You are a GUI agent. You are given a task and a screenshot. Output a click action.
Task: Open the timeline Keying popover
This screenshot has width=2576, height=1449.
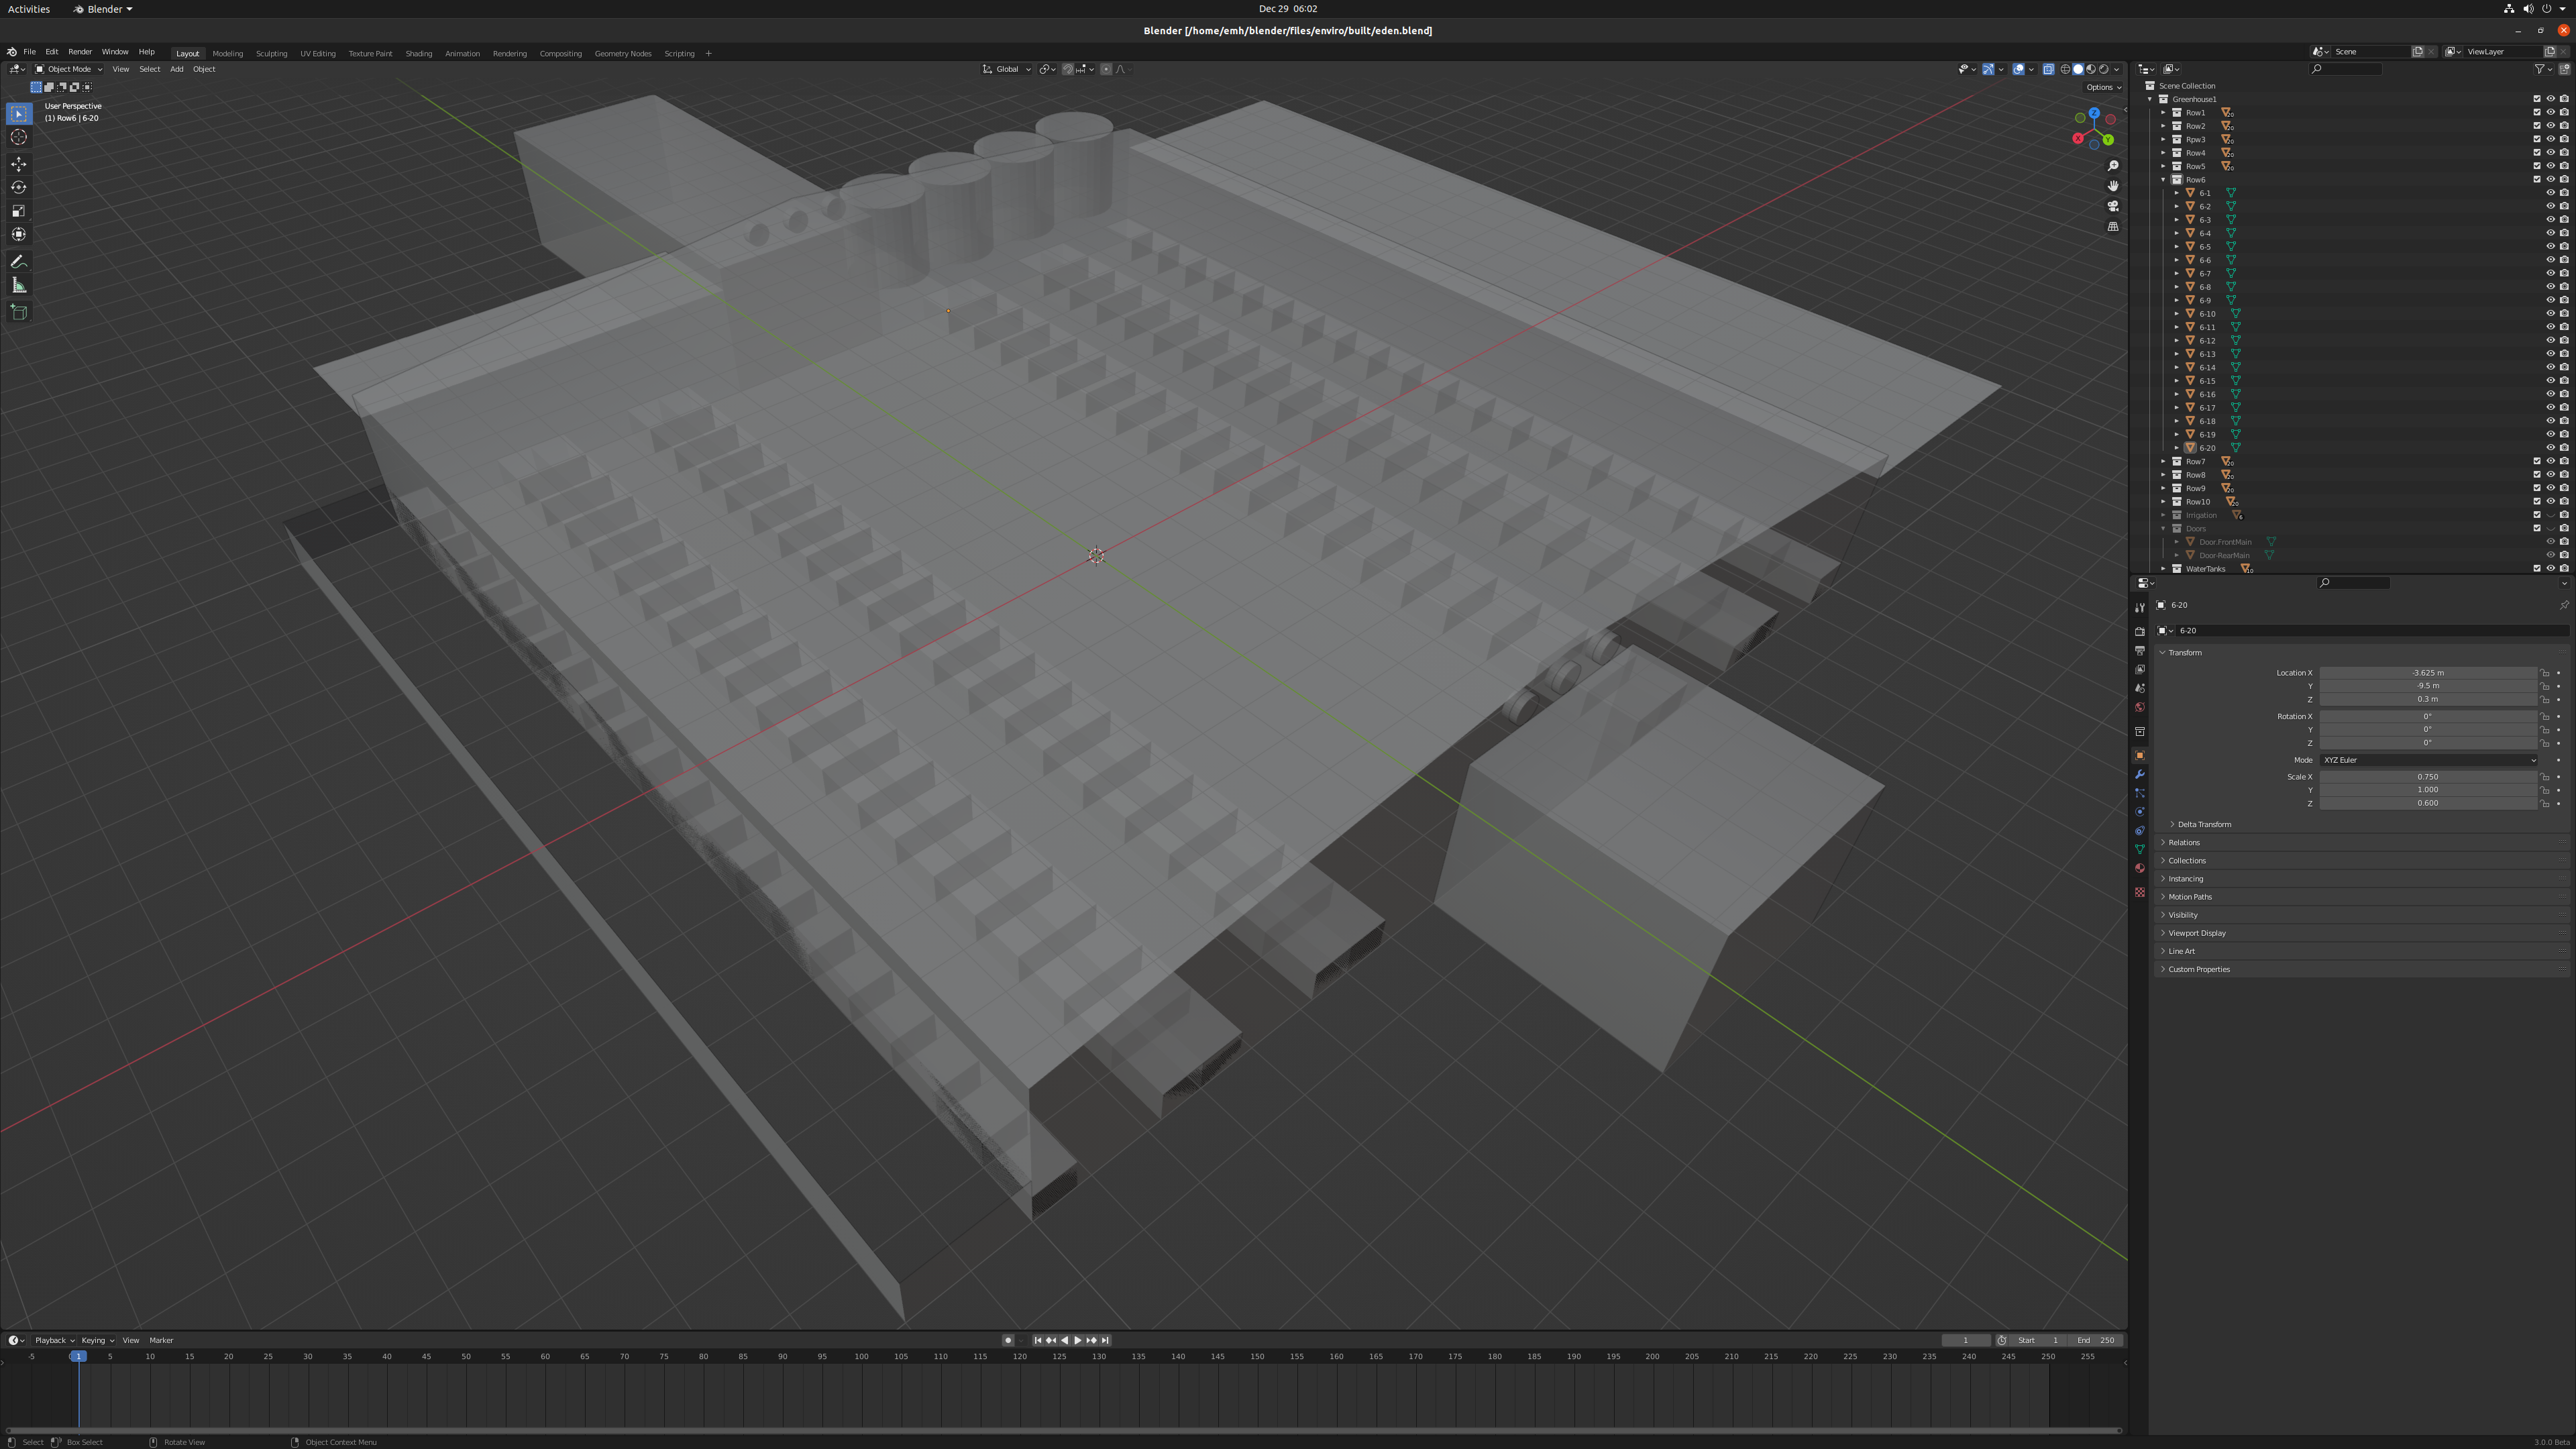click(x=97, y=1340)
